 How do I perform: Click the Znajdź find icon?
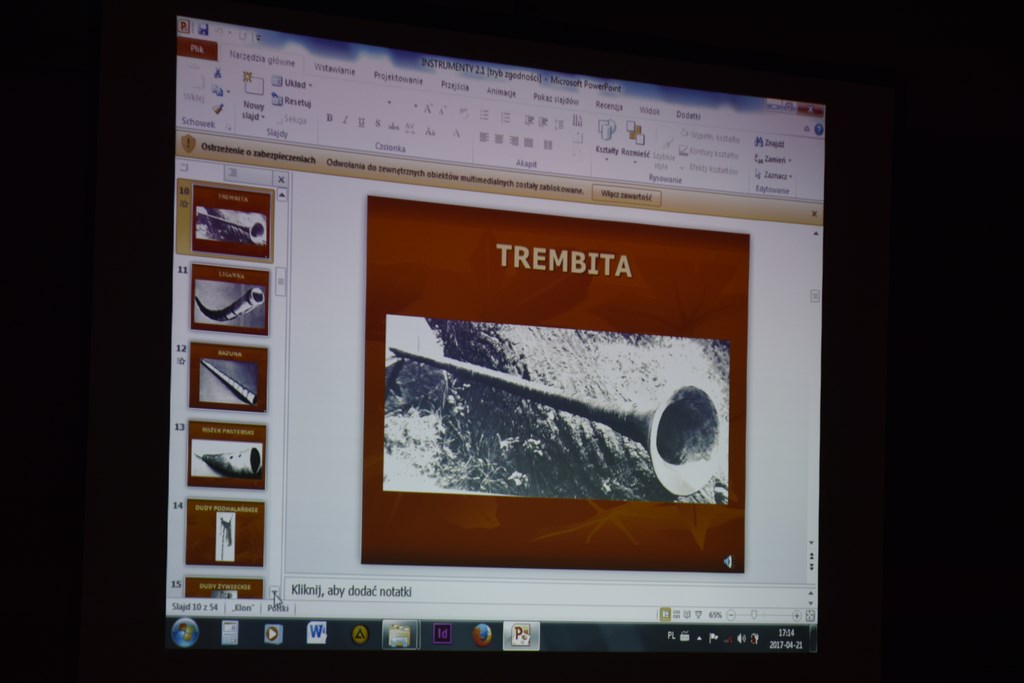pyautogui.click(x=769, y=143)
